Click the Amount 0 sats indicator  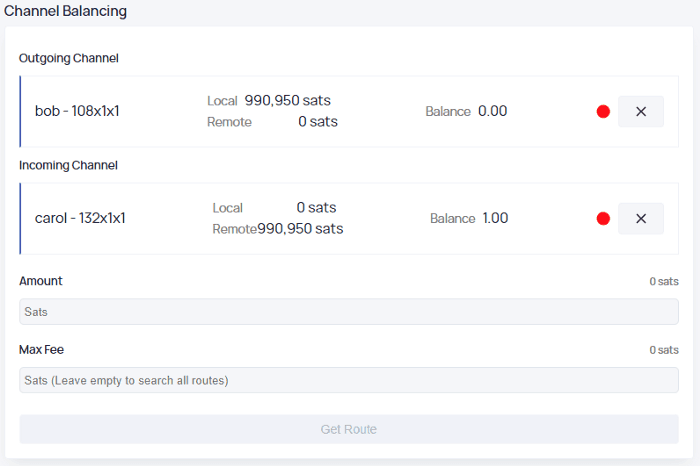click(x=664, y=281)
